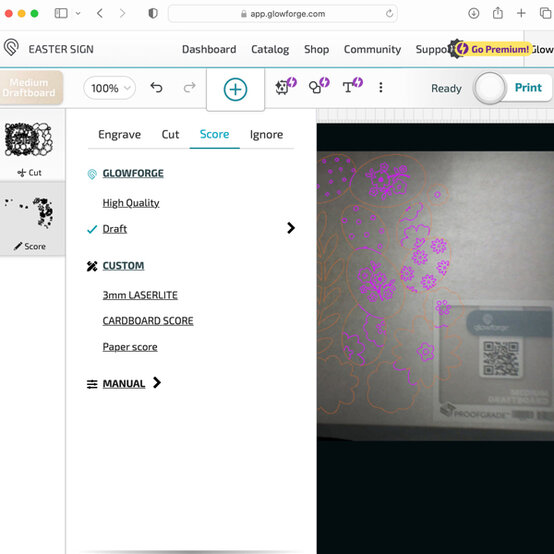
Task: Click the MANUAL settings heading
Action: pyautogui.click(x=124, y=384)
